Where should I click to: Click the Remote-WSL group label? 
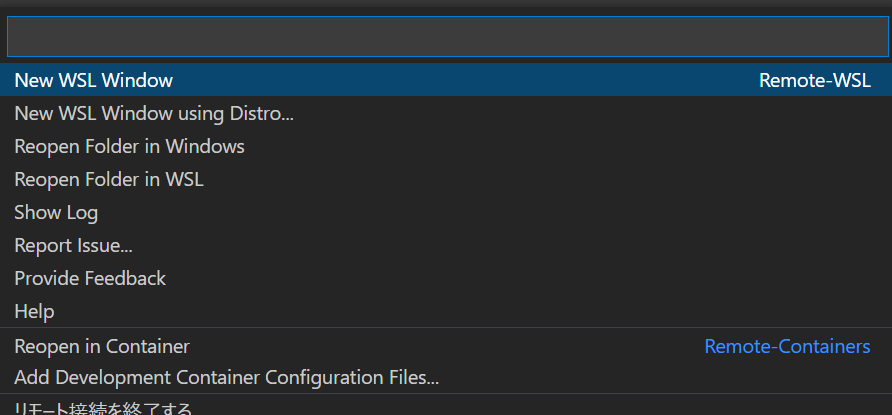[x=814, y=81]
